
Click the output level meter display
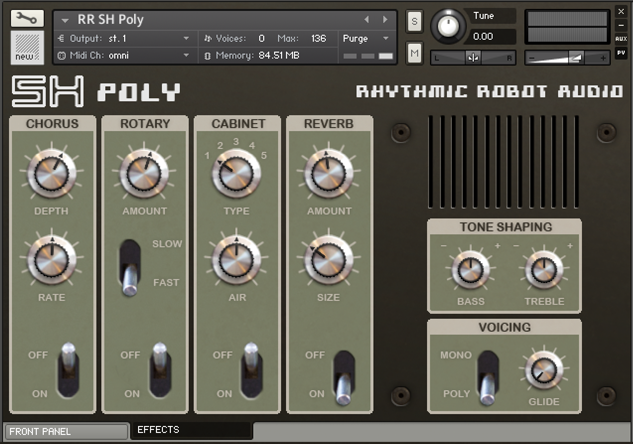[x=567, y=27]
